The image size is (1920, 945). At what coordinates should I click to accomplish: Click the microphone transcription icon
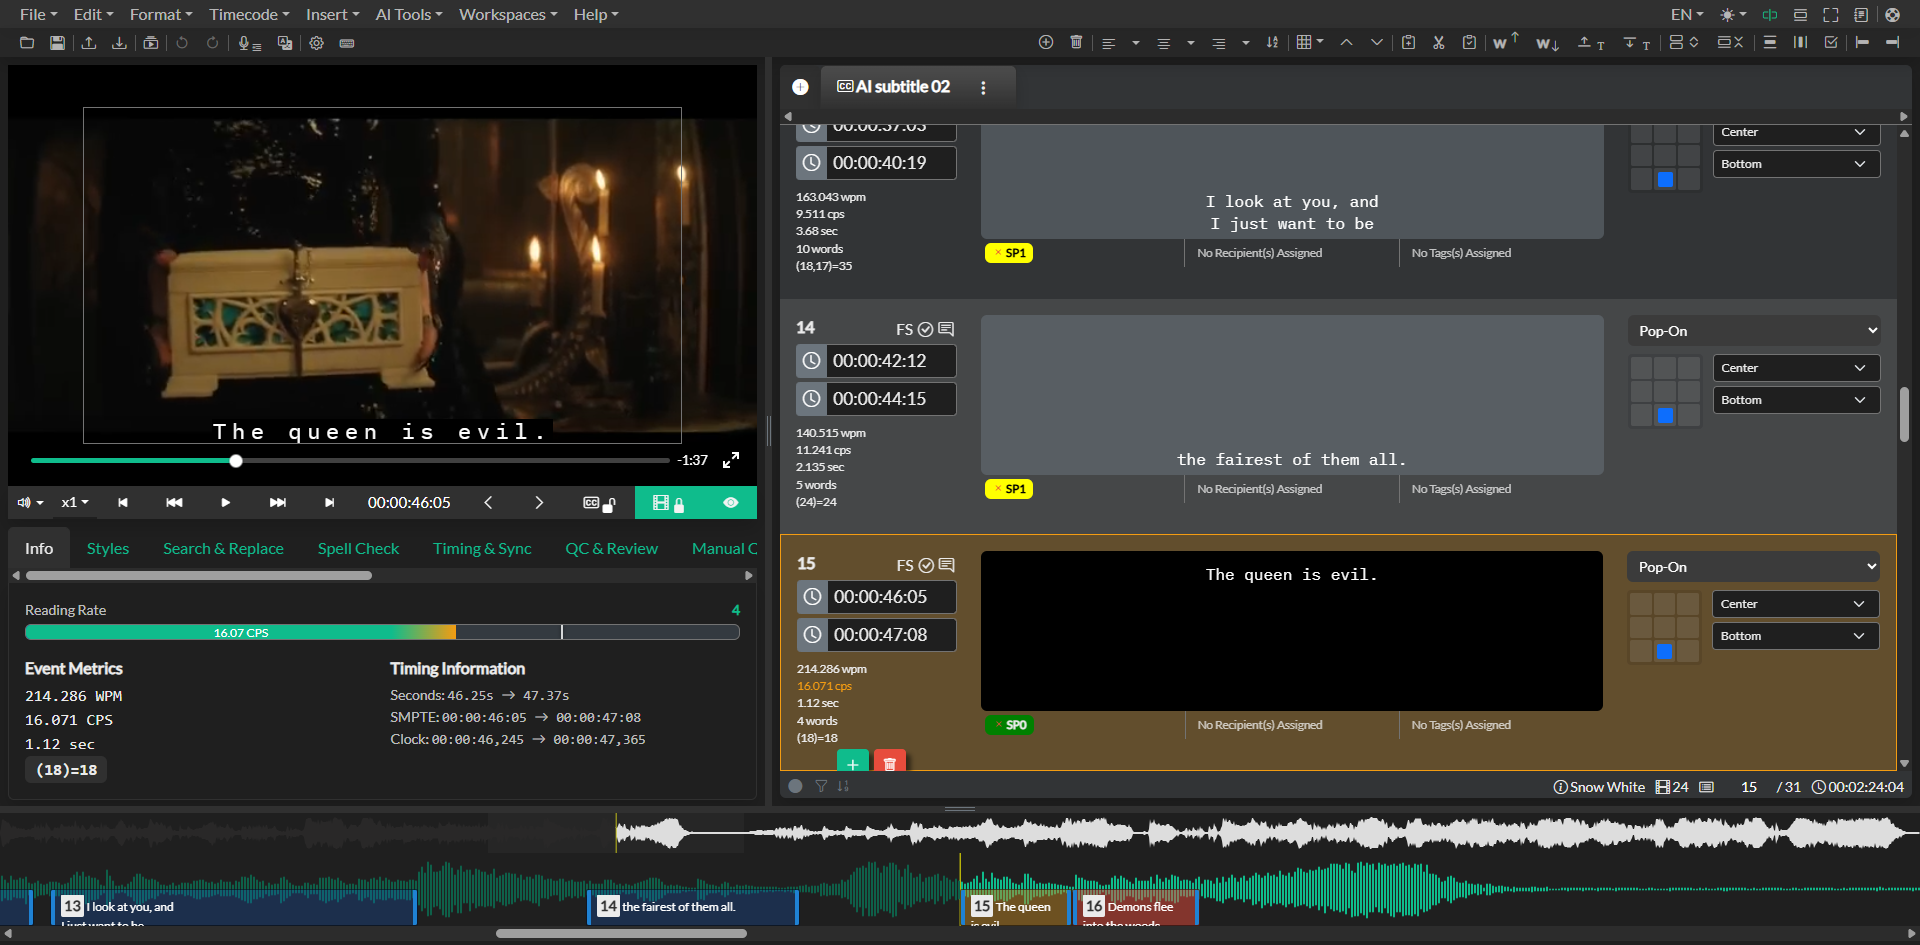tap(249, 43)
